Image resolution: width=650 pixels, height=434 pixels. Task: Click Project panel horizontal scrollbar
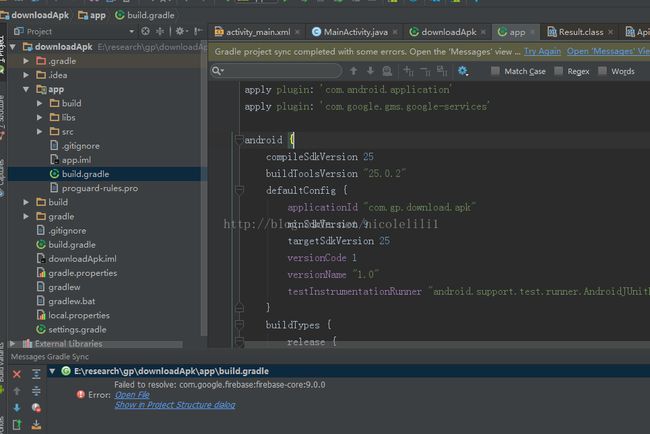point(95,344)
